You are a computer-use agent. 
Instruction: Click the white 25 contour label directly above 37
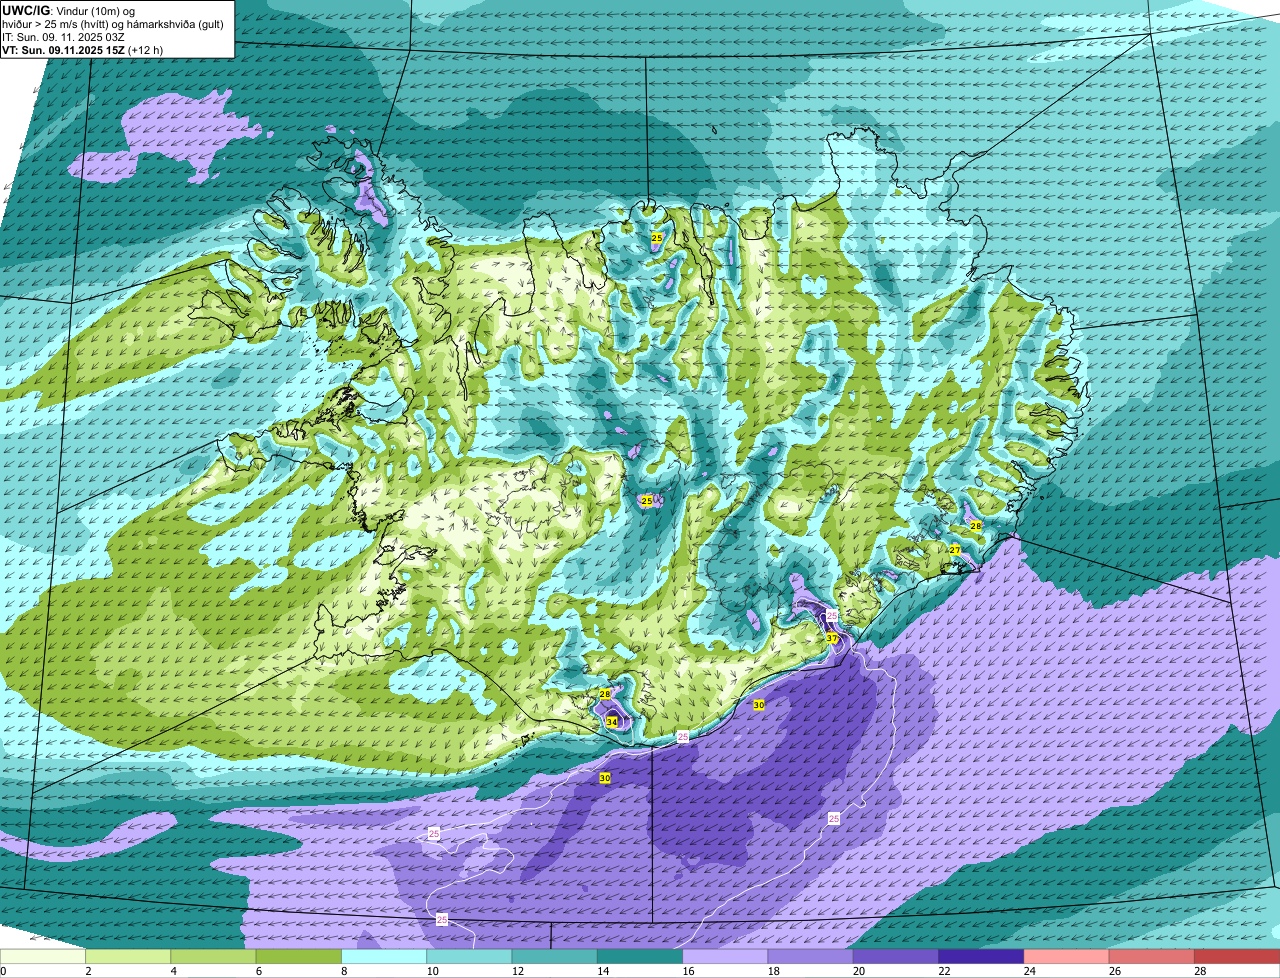pos(832,615)
